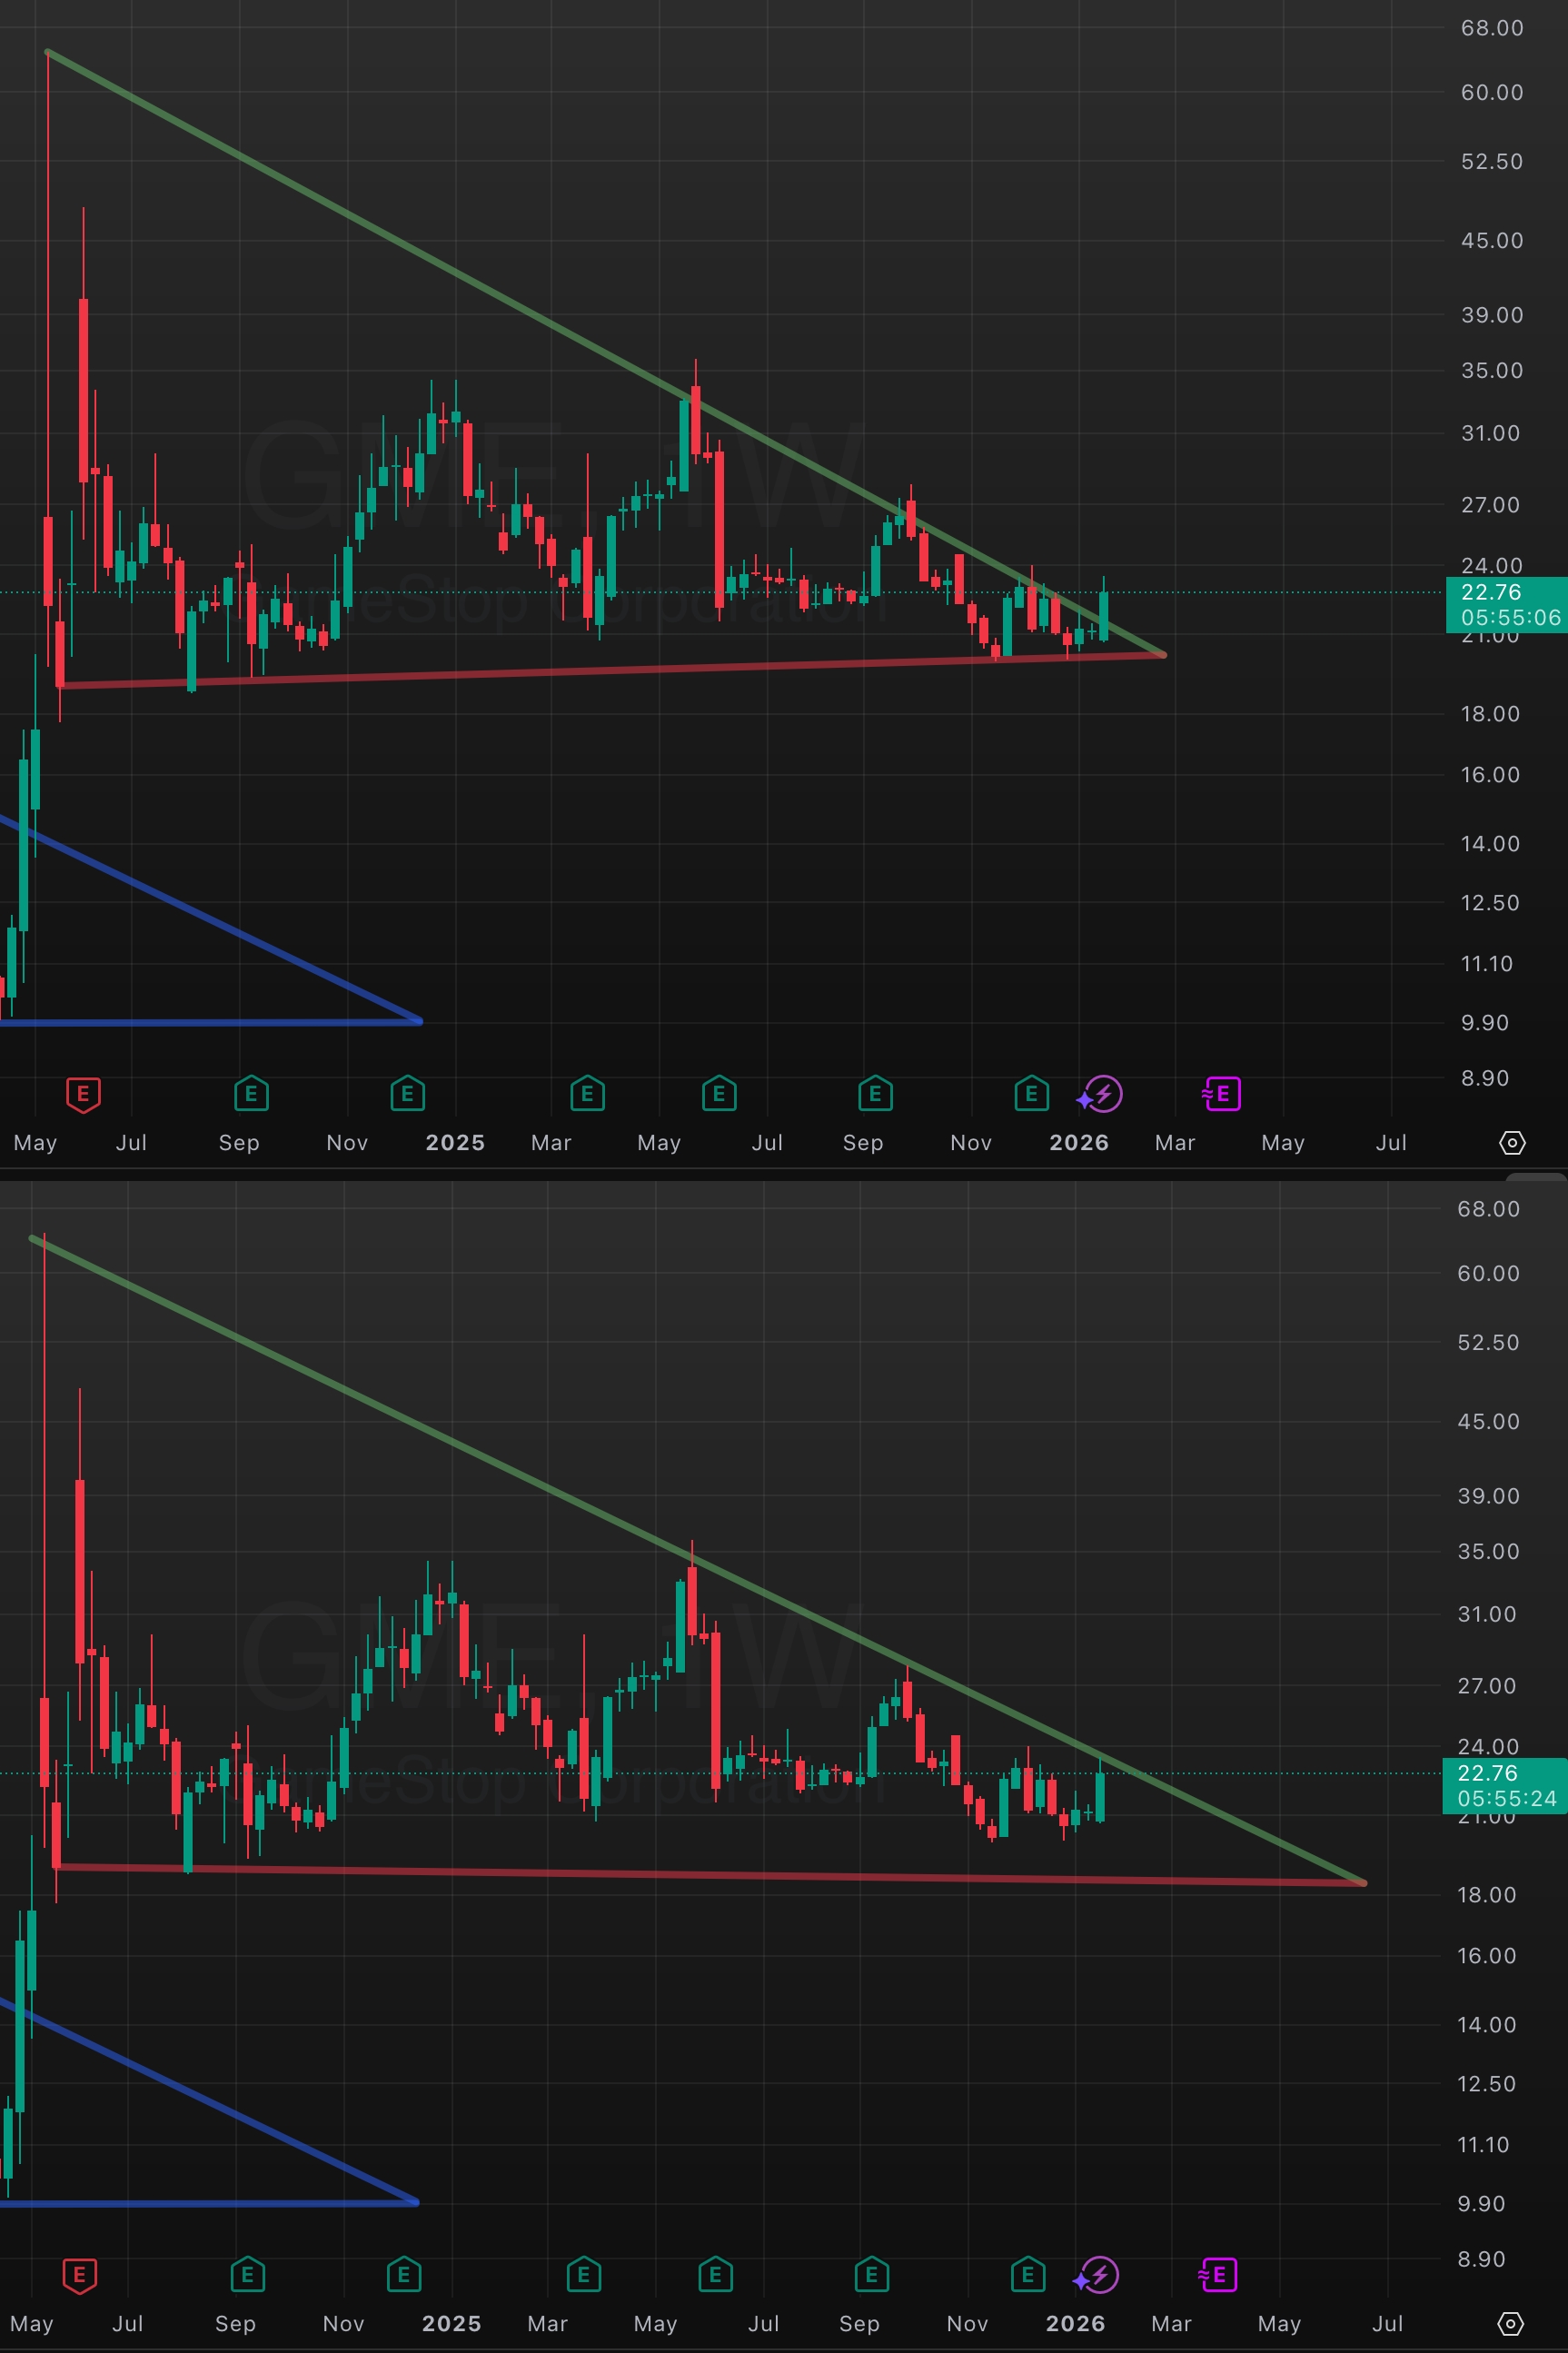Click the 2026 time label in lower chart
1568x2353 pixels.
pyautogui.click(x=1075, y=2324)
